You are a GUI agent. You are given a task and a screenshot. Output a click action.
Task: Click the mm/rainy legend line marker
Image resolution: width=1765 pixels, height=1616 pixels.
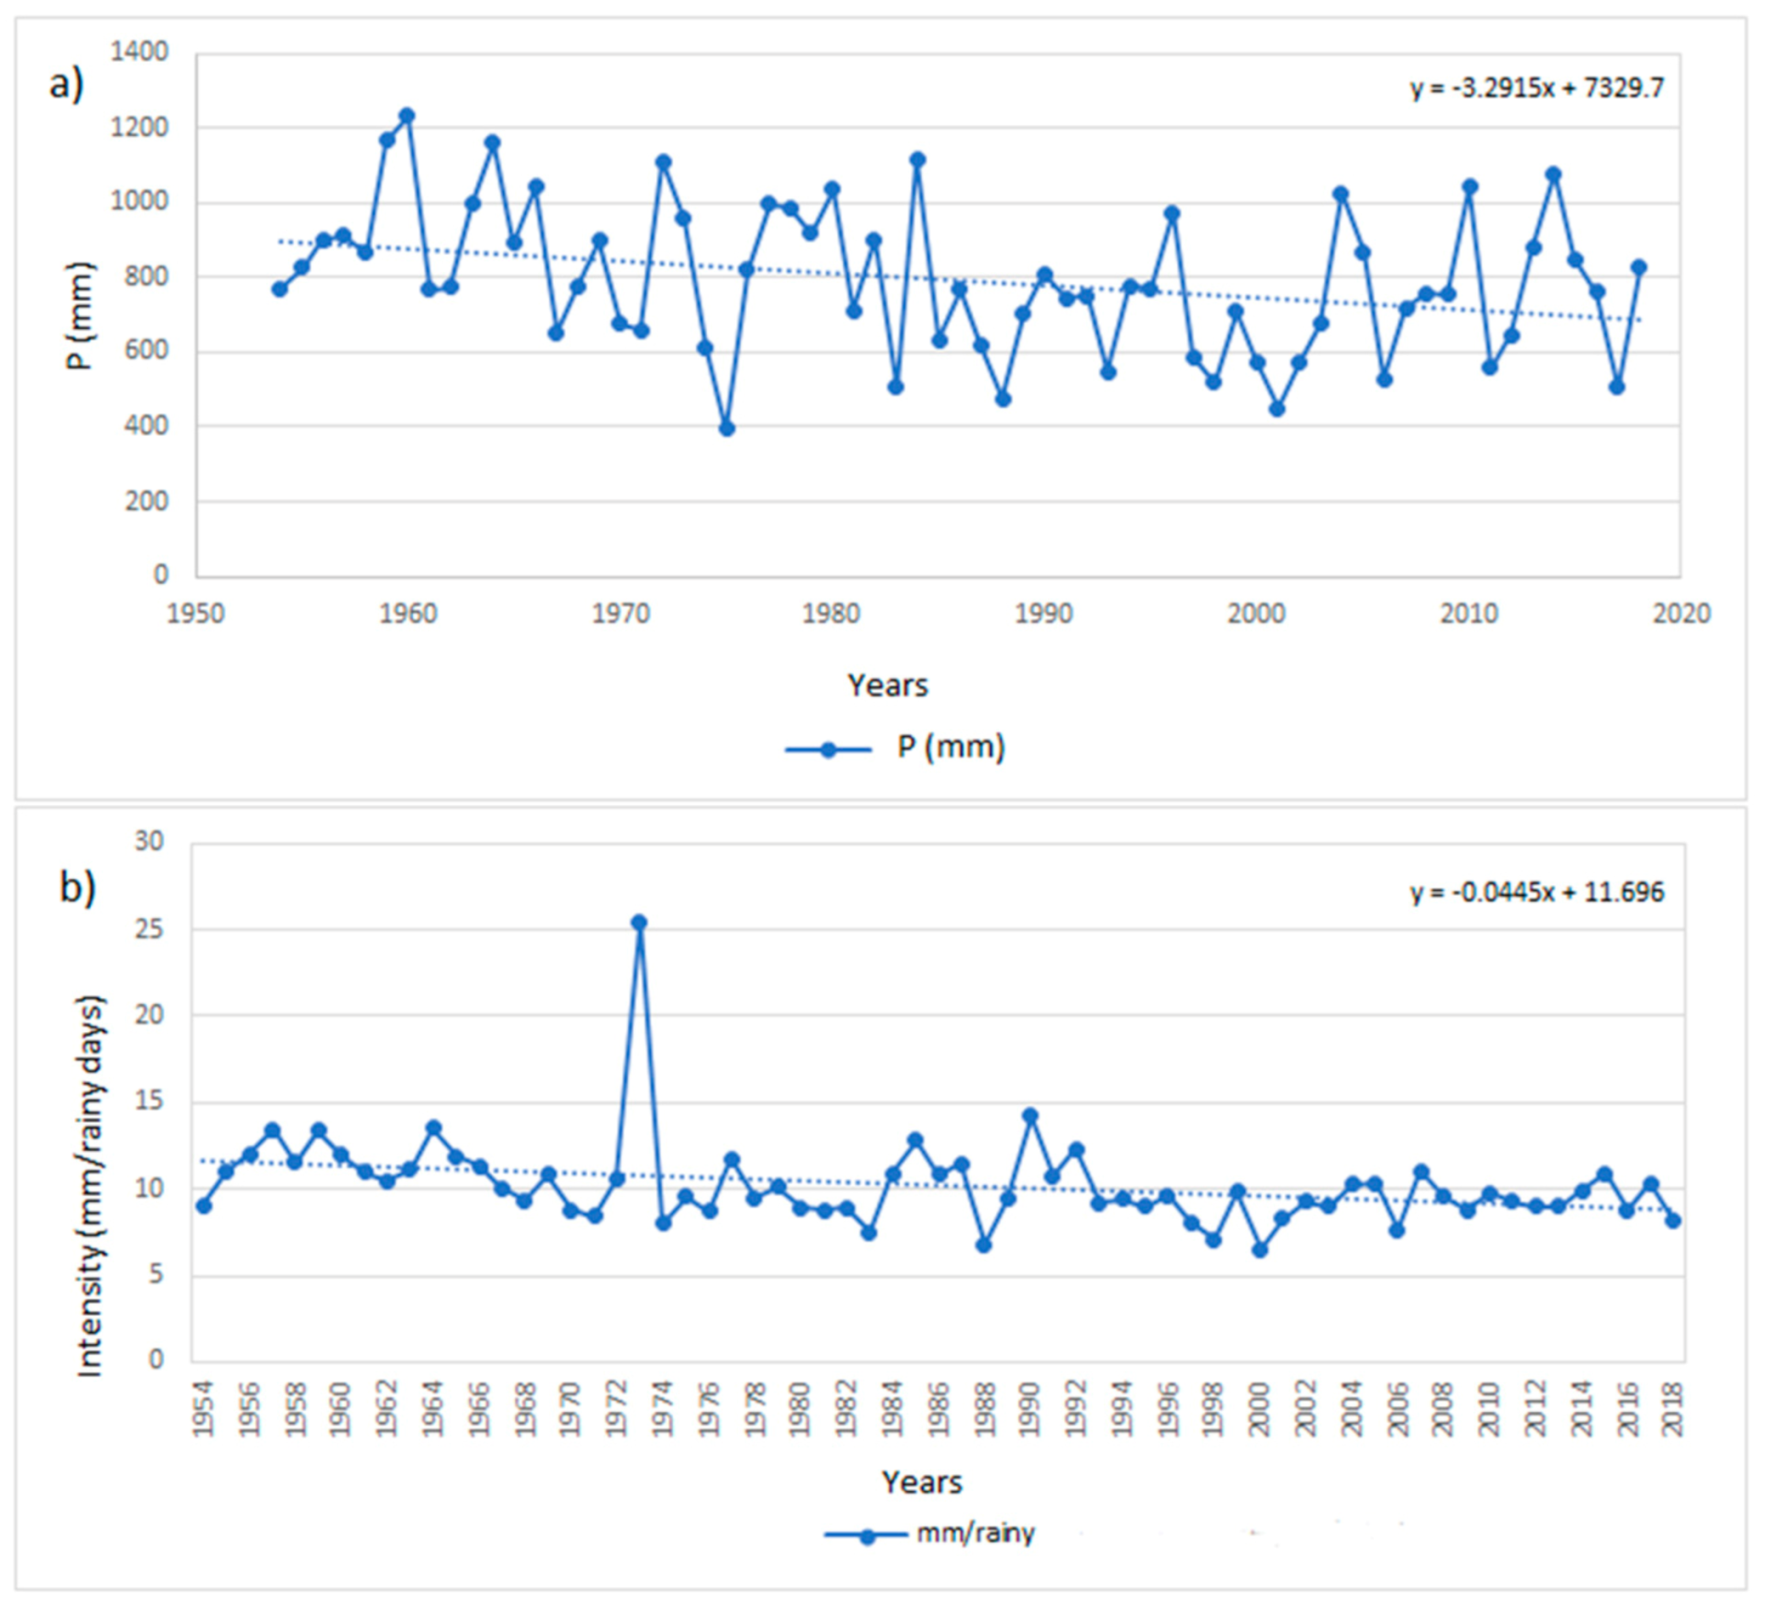pyautogui.click(x=866, y=1535)
